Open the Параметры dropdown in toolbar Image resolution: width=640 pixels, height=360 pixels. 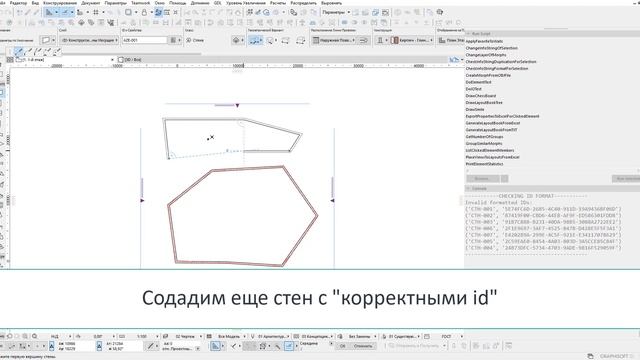[x=336, y=12]
